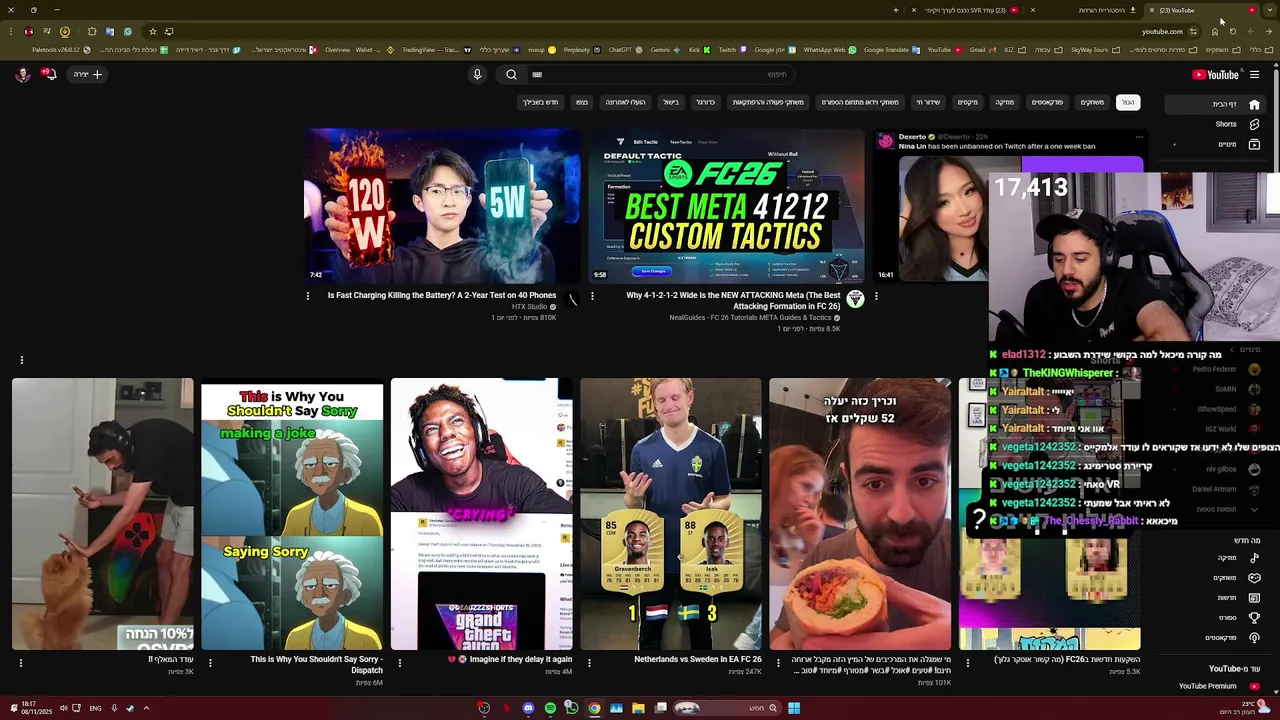Click the YouTube logo

(1215, 74)
